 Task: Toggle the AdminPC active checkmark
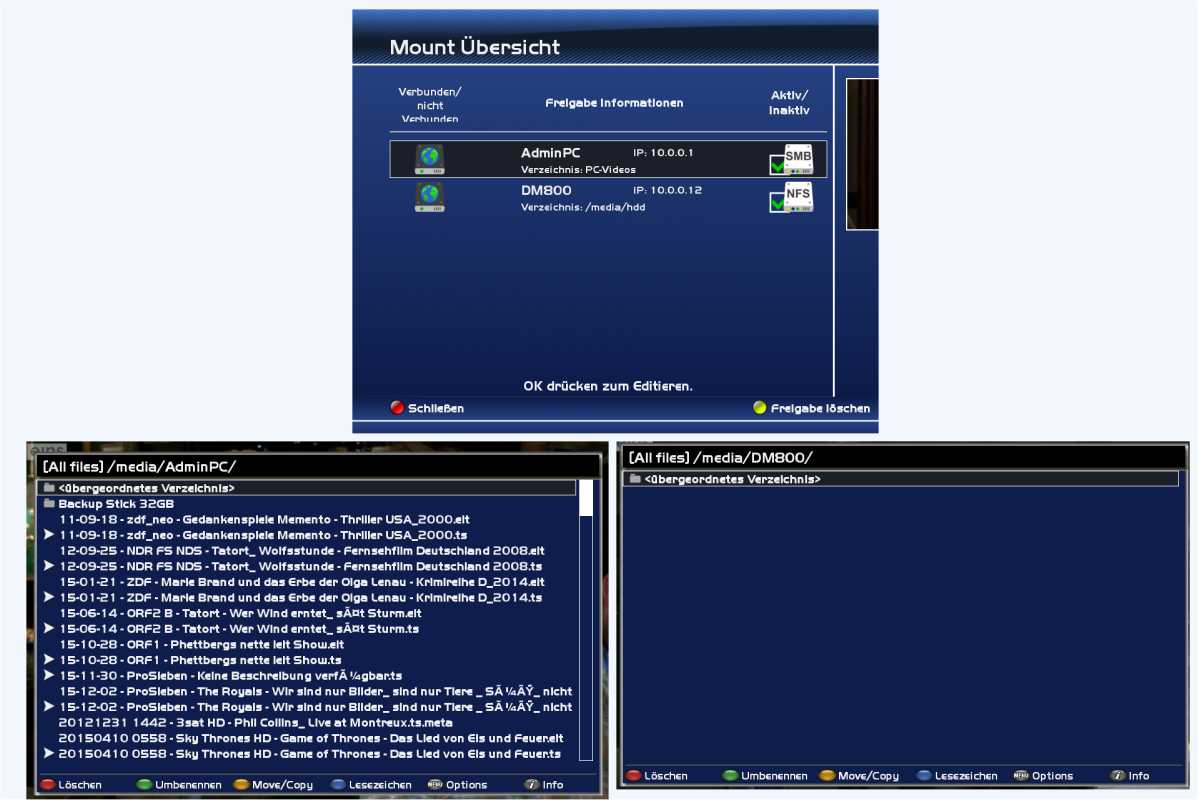tap(777, 165)
